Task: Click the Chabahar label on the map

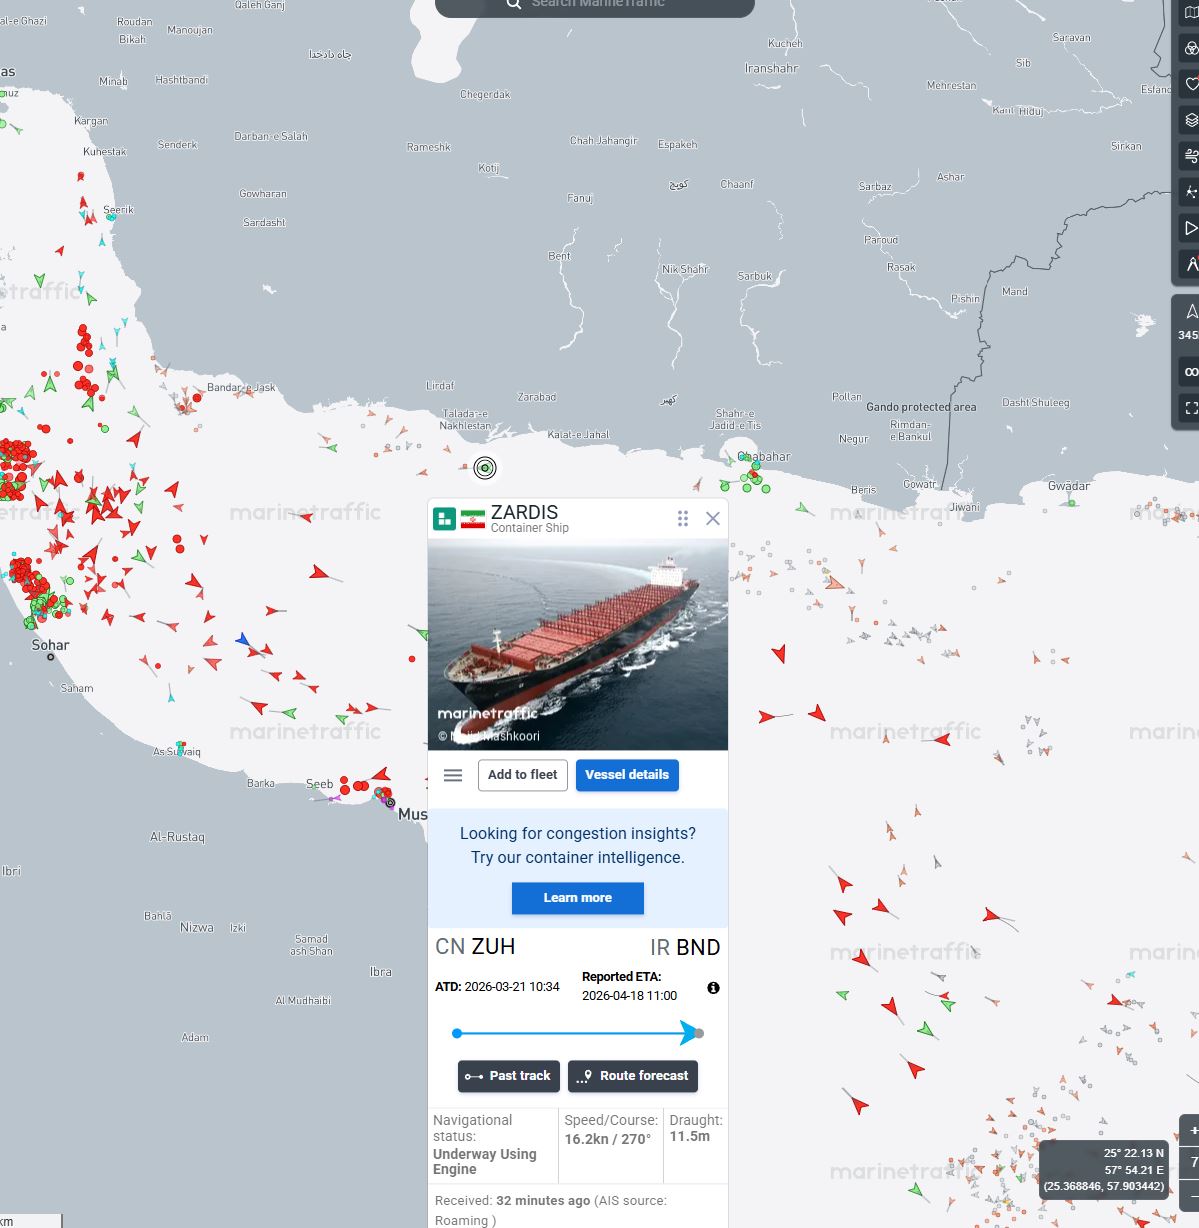Action: coord(764,457)
